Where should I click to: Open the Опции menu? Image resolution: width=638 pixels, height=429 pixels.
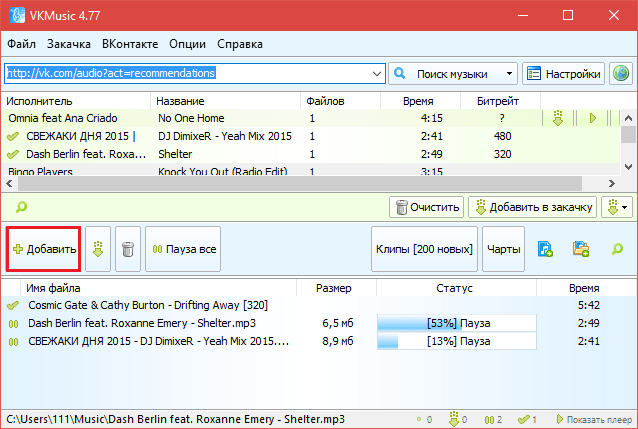click(x=188, y=44)
